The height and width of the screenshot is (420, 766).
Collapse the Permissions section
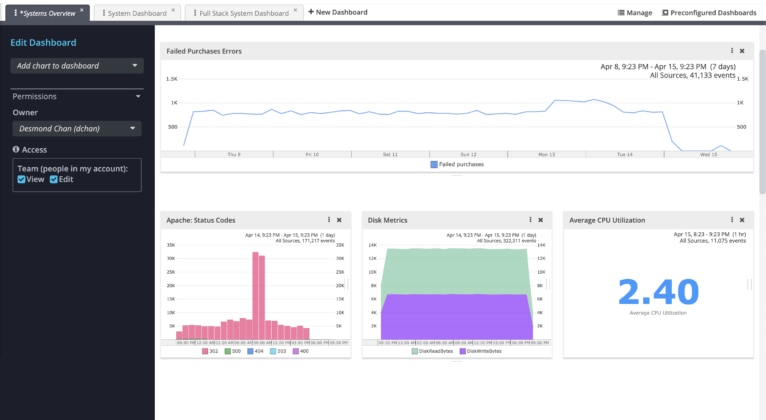pos(137,97)
